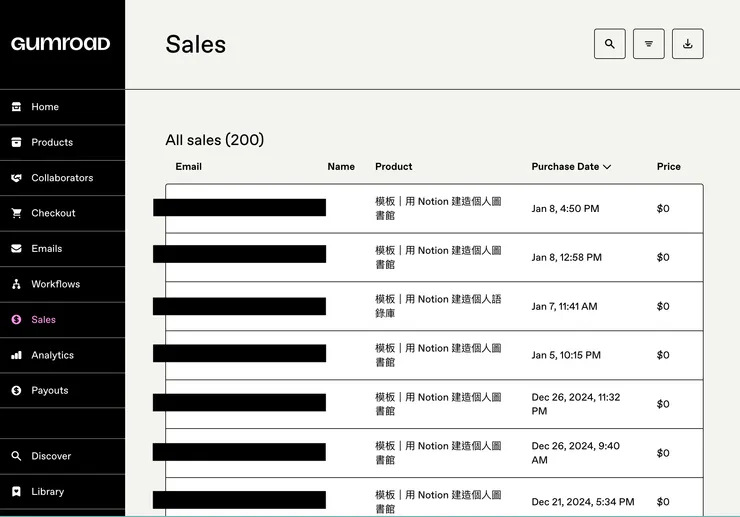The width and height of the screenshot is (740, 517).
Task: Click the Checkout cart icon
Action: 16,213
